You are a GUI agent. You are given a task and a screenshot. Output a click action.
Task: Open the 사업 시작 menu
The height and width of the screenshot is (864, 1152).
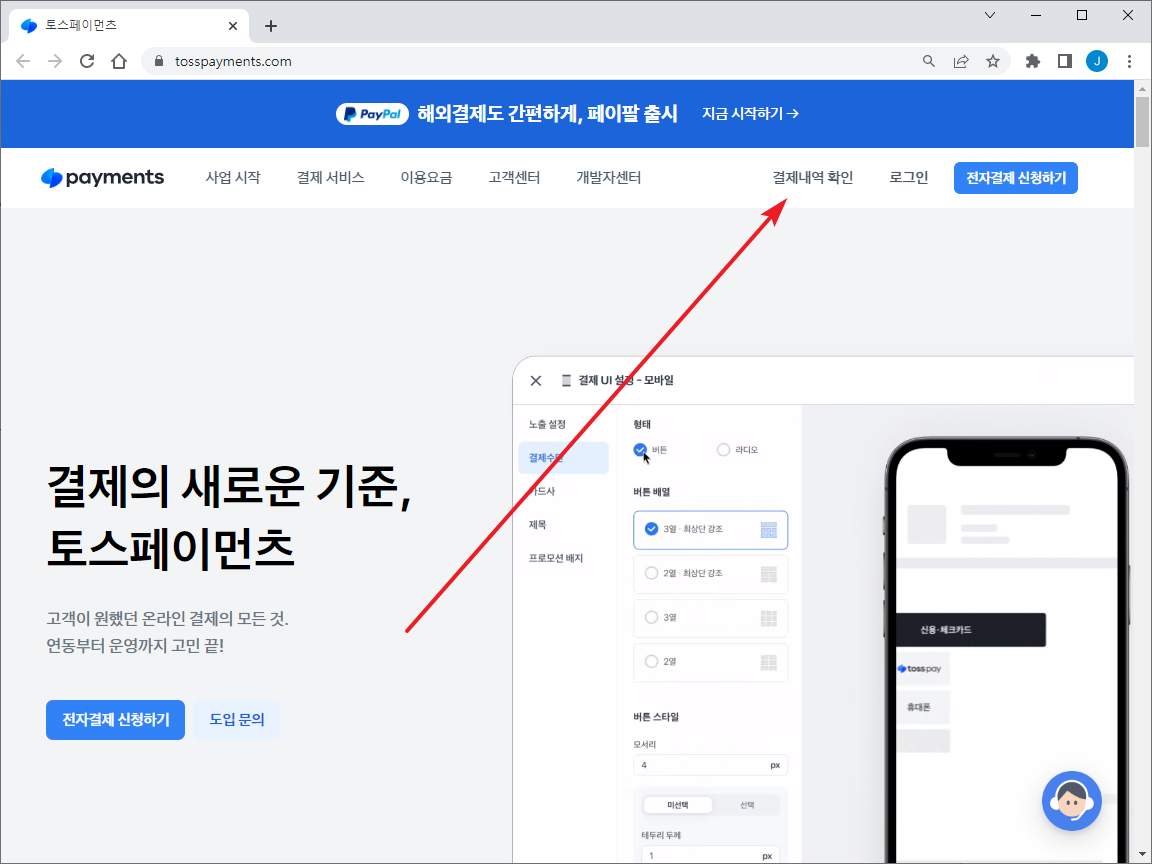coord(233,177)
